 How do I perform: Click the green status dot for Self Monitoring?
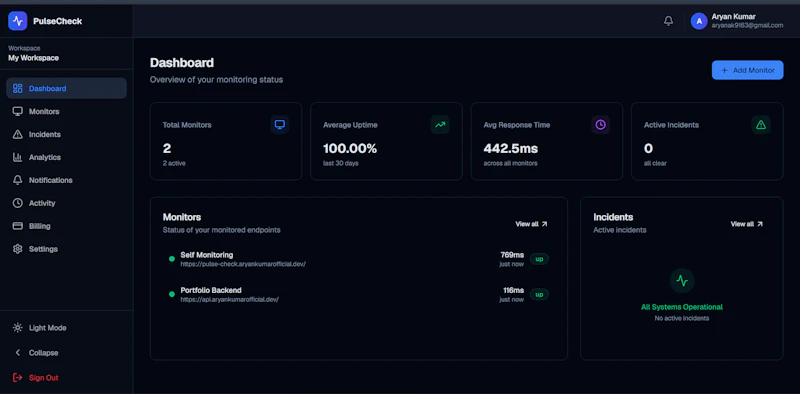(172, 259)
